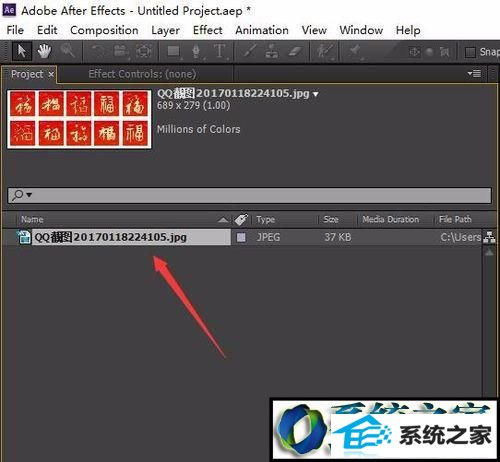The image size is (500, 462).
Task: Open the Edit menu
Action: [47, 30]
